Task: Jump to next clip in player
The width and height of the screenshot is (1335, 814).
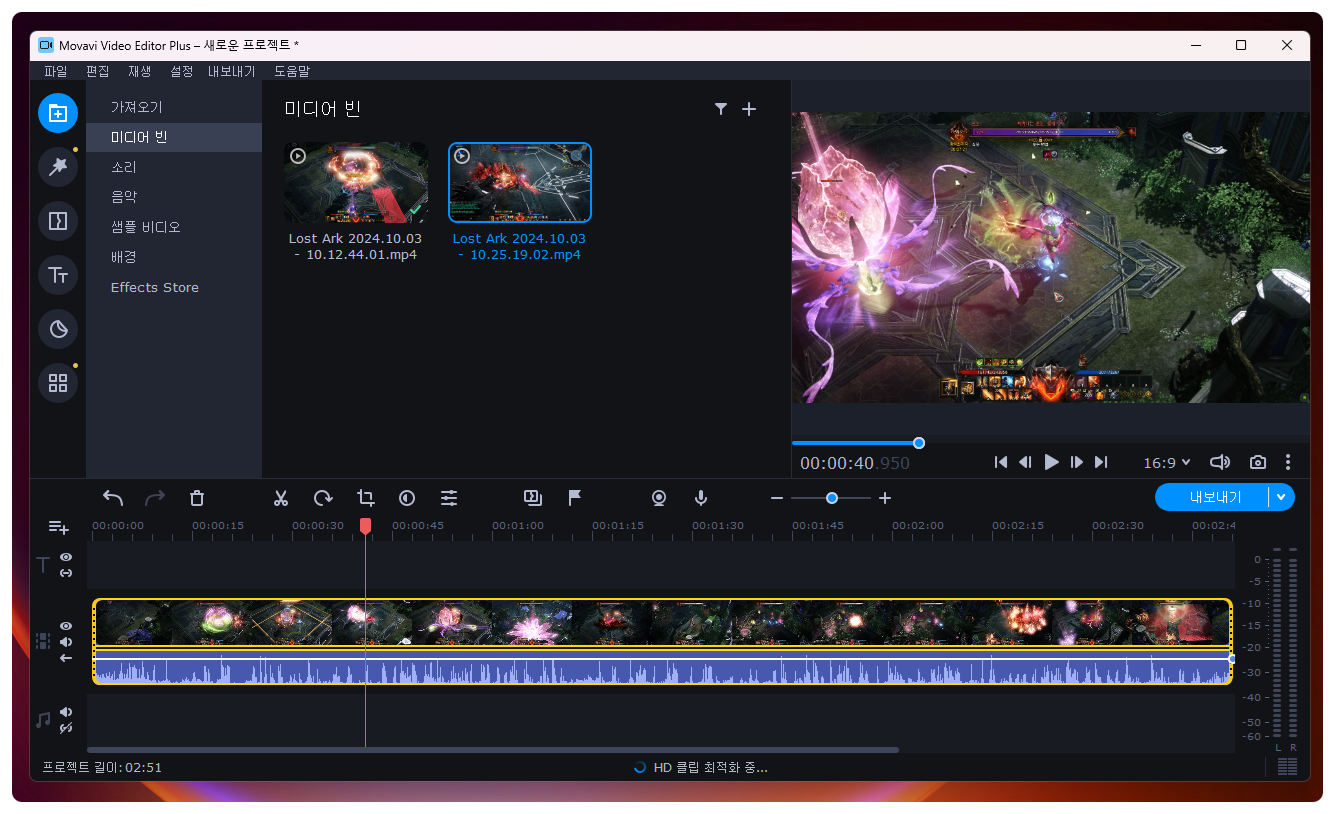Action: [1101, 462]
